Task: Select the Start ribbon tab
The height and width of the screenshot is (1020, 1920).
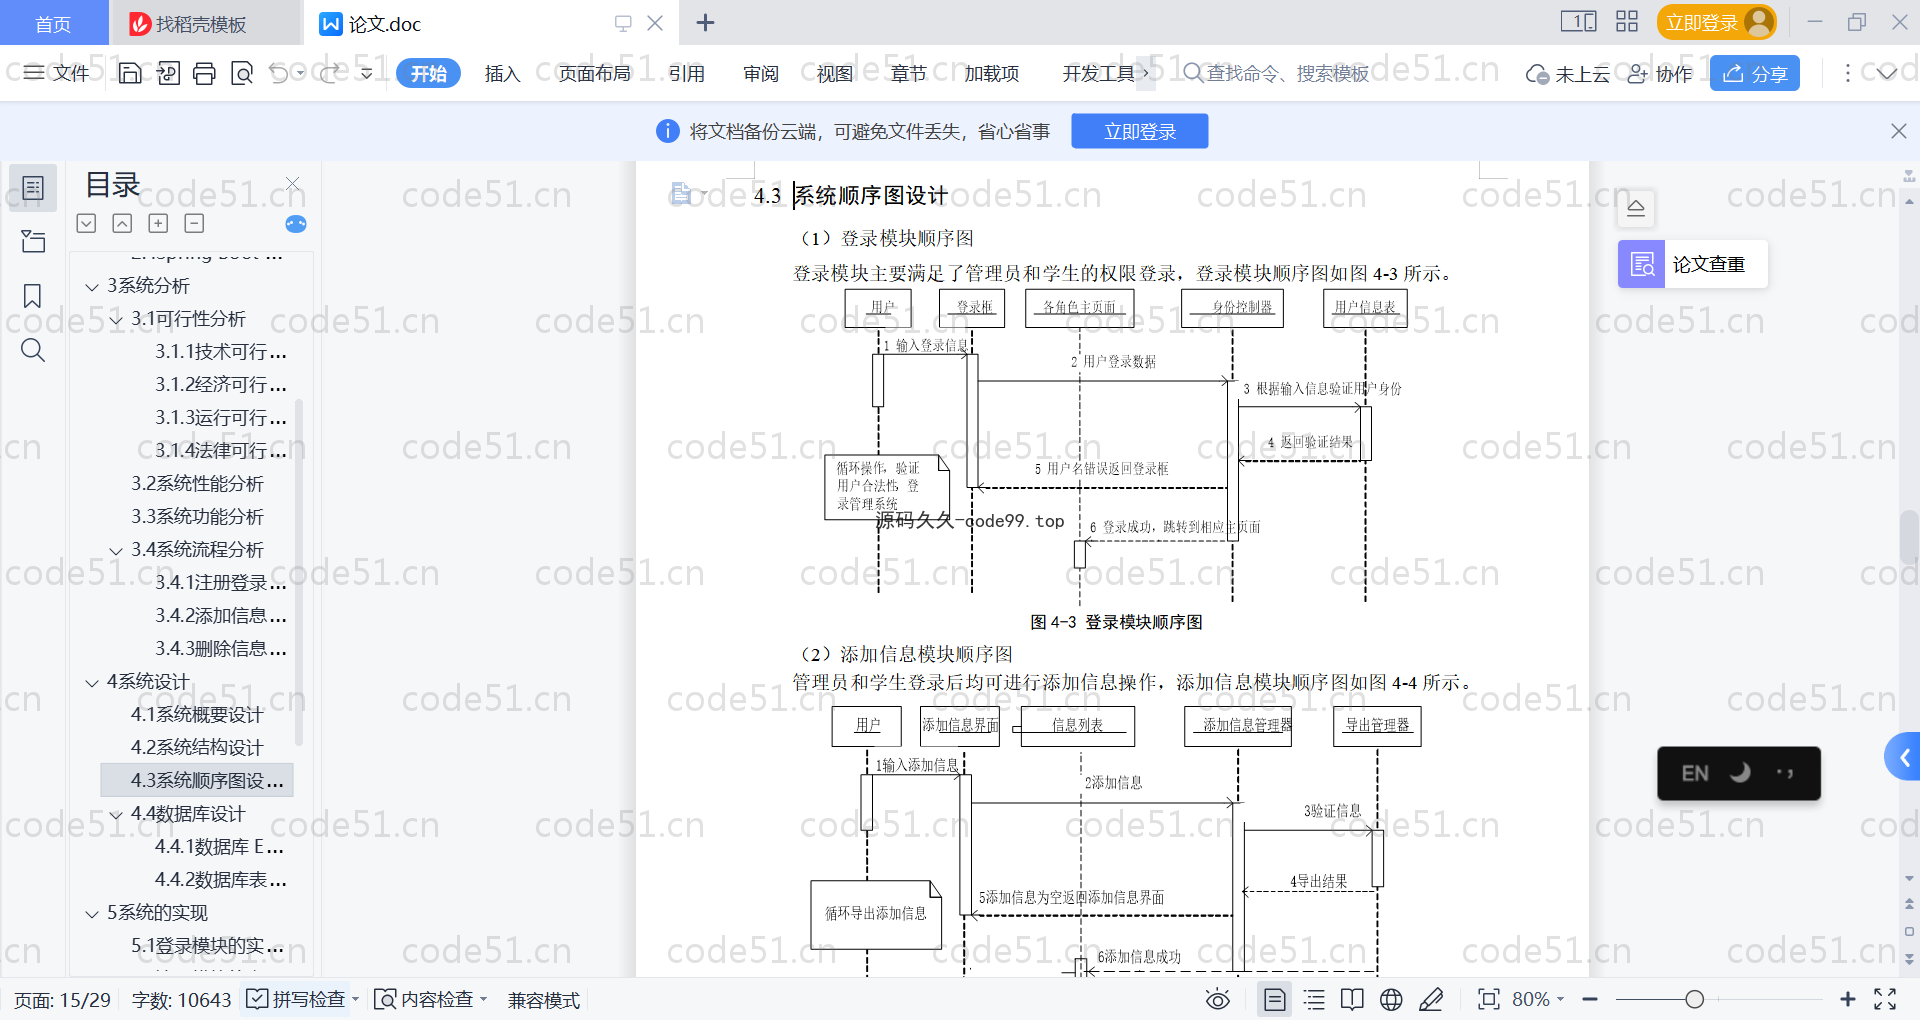Action: coord(428,73)
